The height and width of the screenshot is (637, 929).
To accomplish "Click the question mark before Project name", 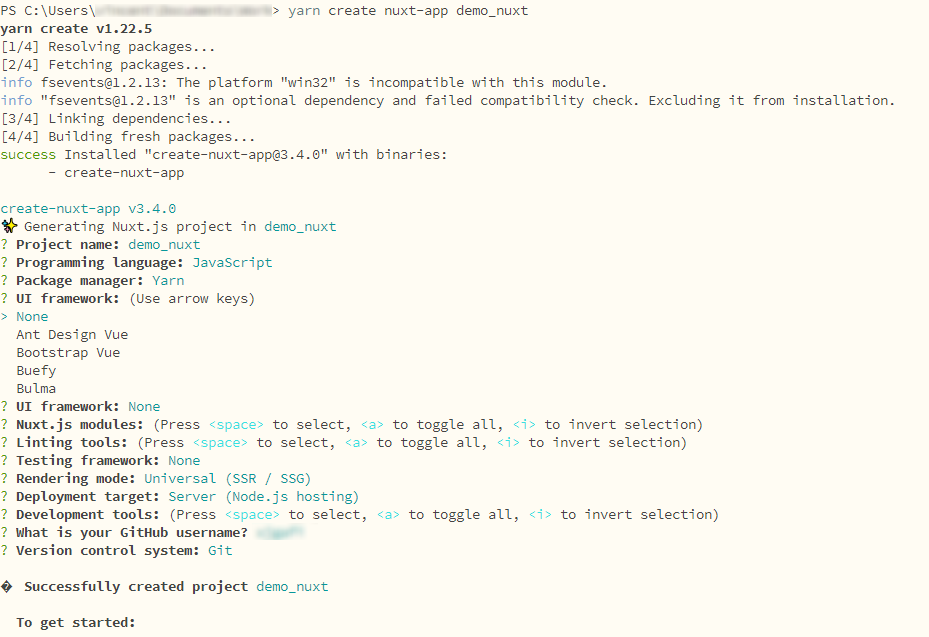I will pyautogui.click(x=4, y=245).
